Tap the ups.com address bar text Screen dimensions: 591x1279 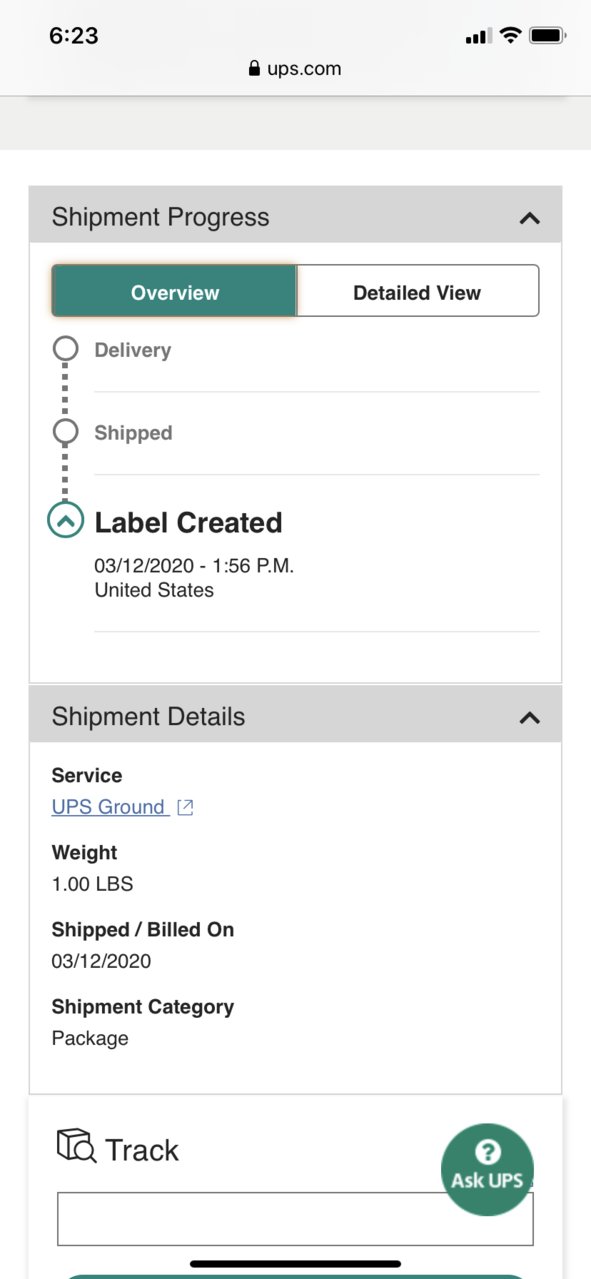[x=304, y=69]
